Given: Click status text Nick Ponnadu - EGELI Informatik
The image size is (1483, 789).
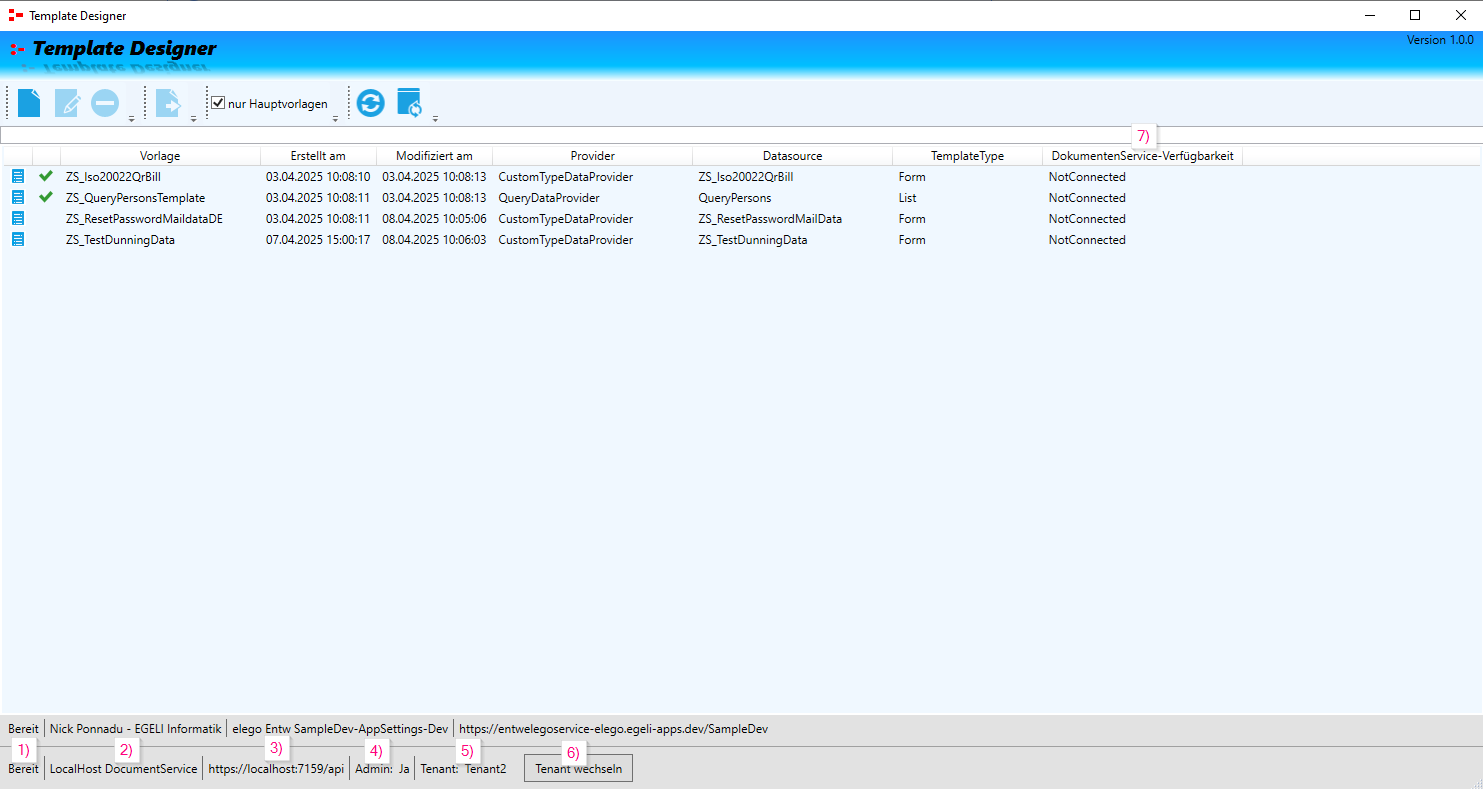Looking at the screenshot, I should (135, 729).
